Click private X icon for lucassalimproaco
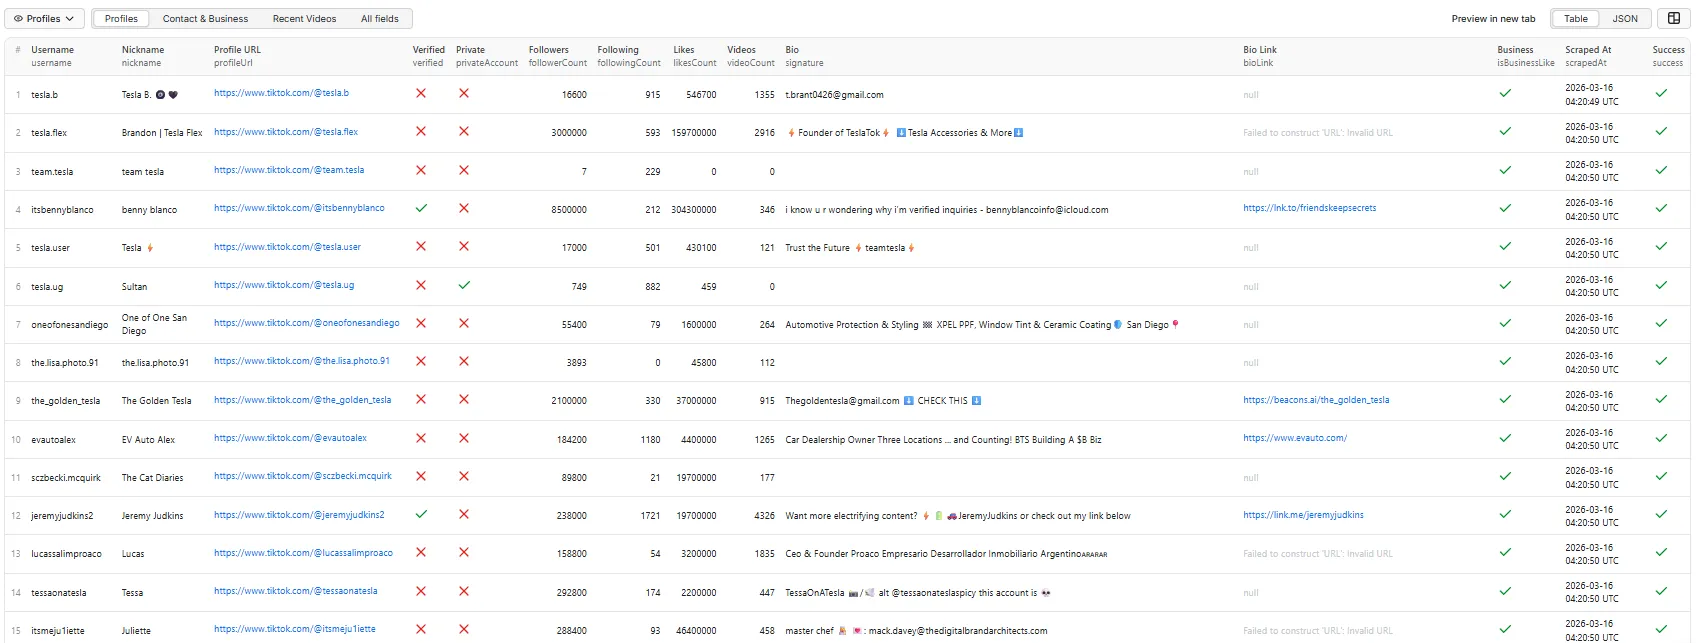Image resolution: width=1696 pixels, height=643 pixels. point(464,552)
